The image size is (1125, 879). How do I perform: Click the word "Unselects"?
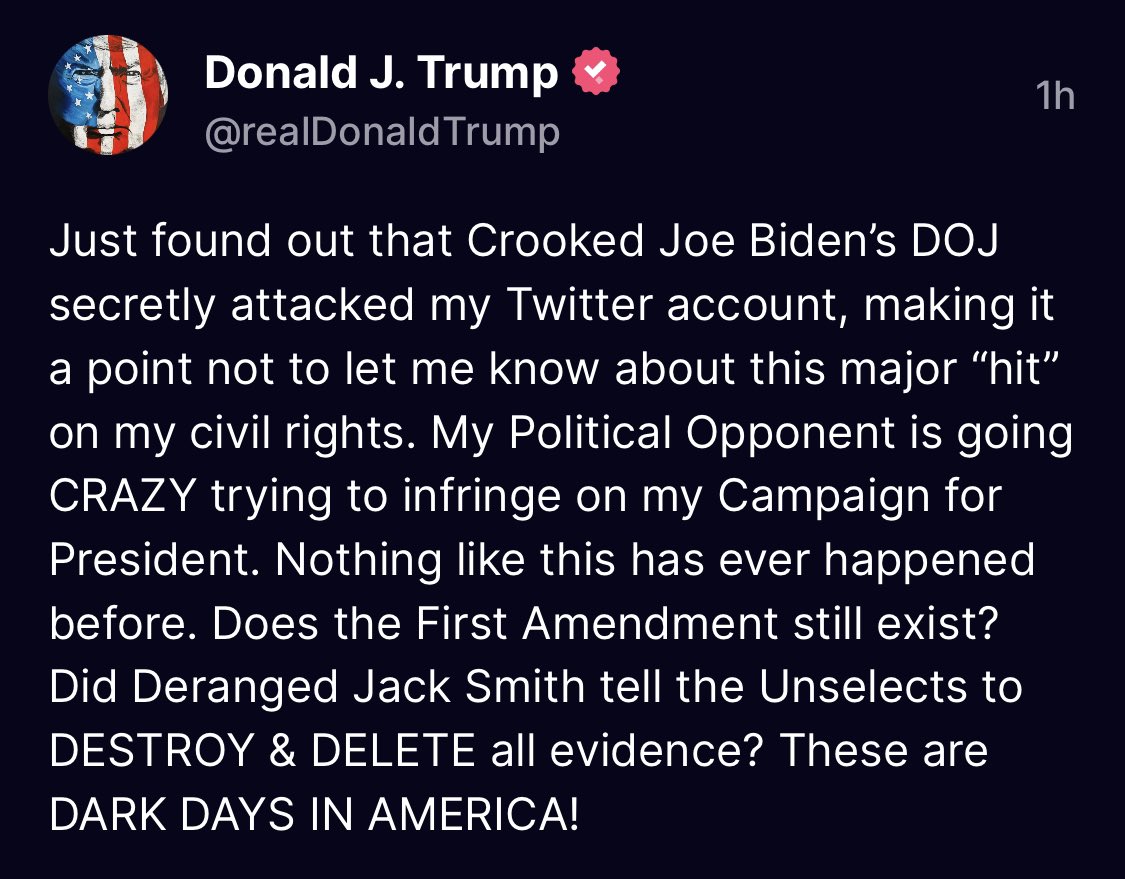click(x=863, y=687)
